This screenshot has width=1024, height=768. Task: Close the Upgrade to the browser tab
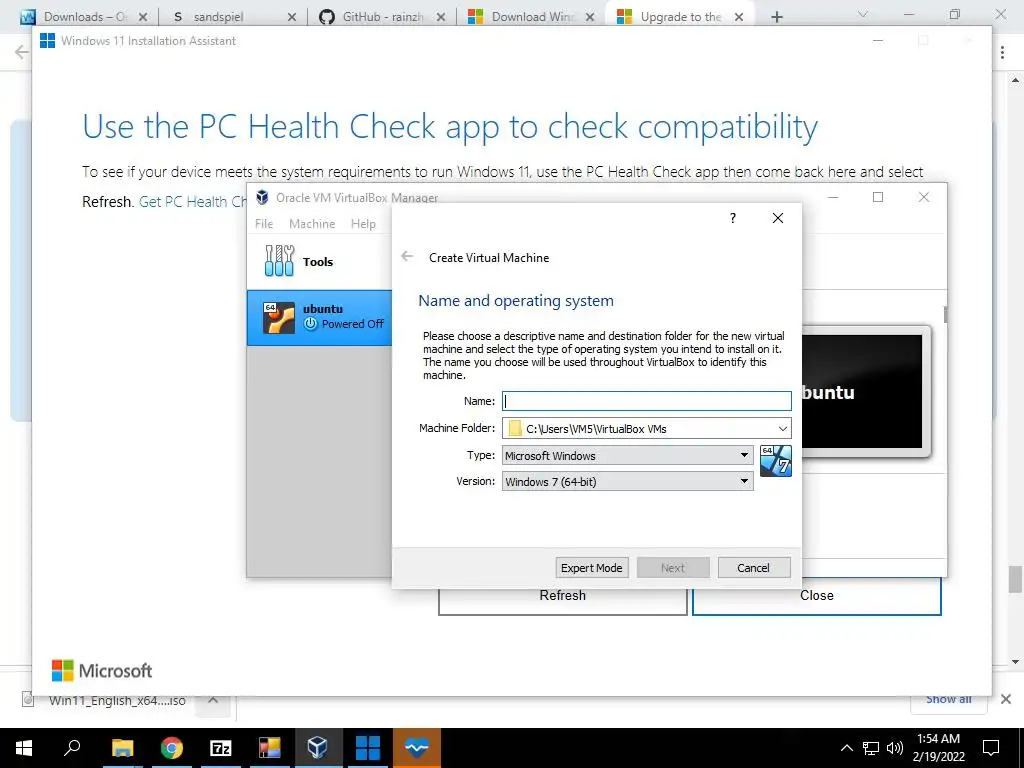(x=739, y=17)
